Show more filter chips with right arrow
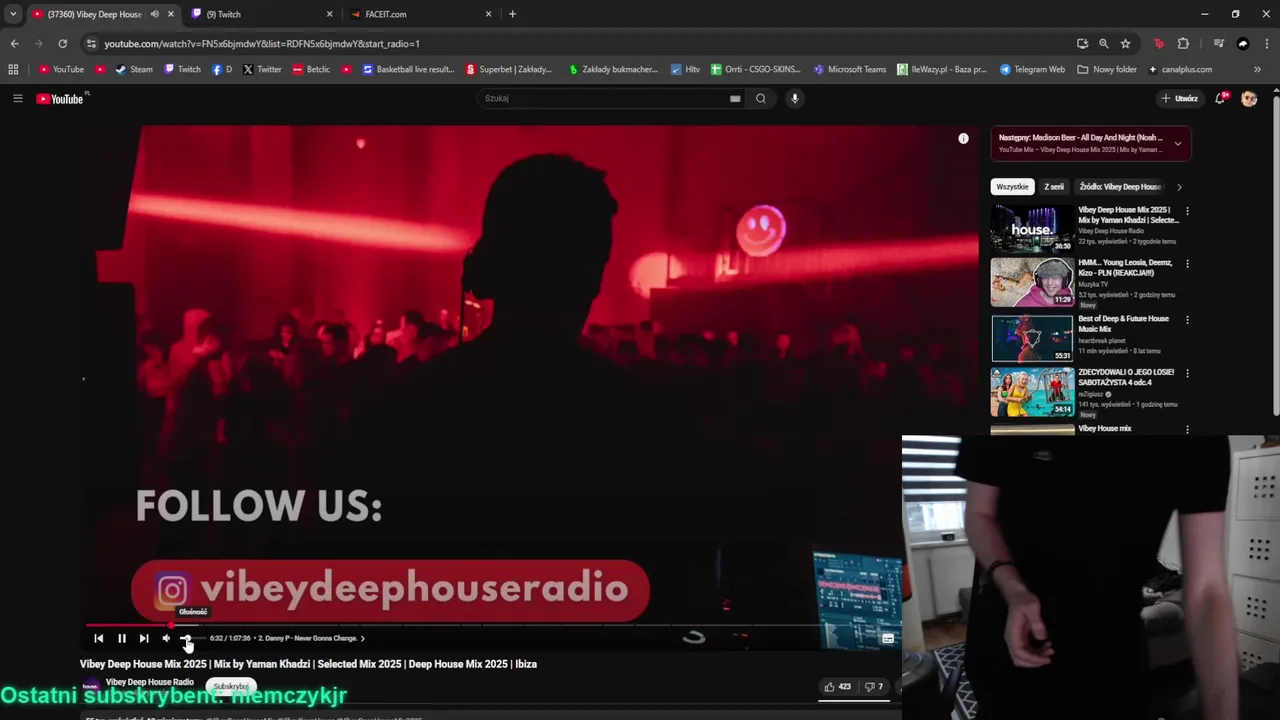The image size is (1280, 720). click(x=1179, y=187)
